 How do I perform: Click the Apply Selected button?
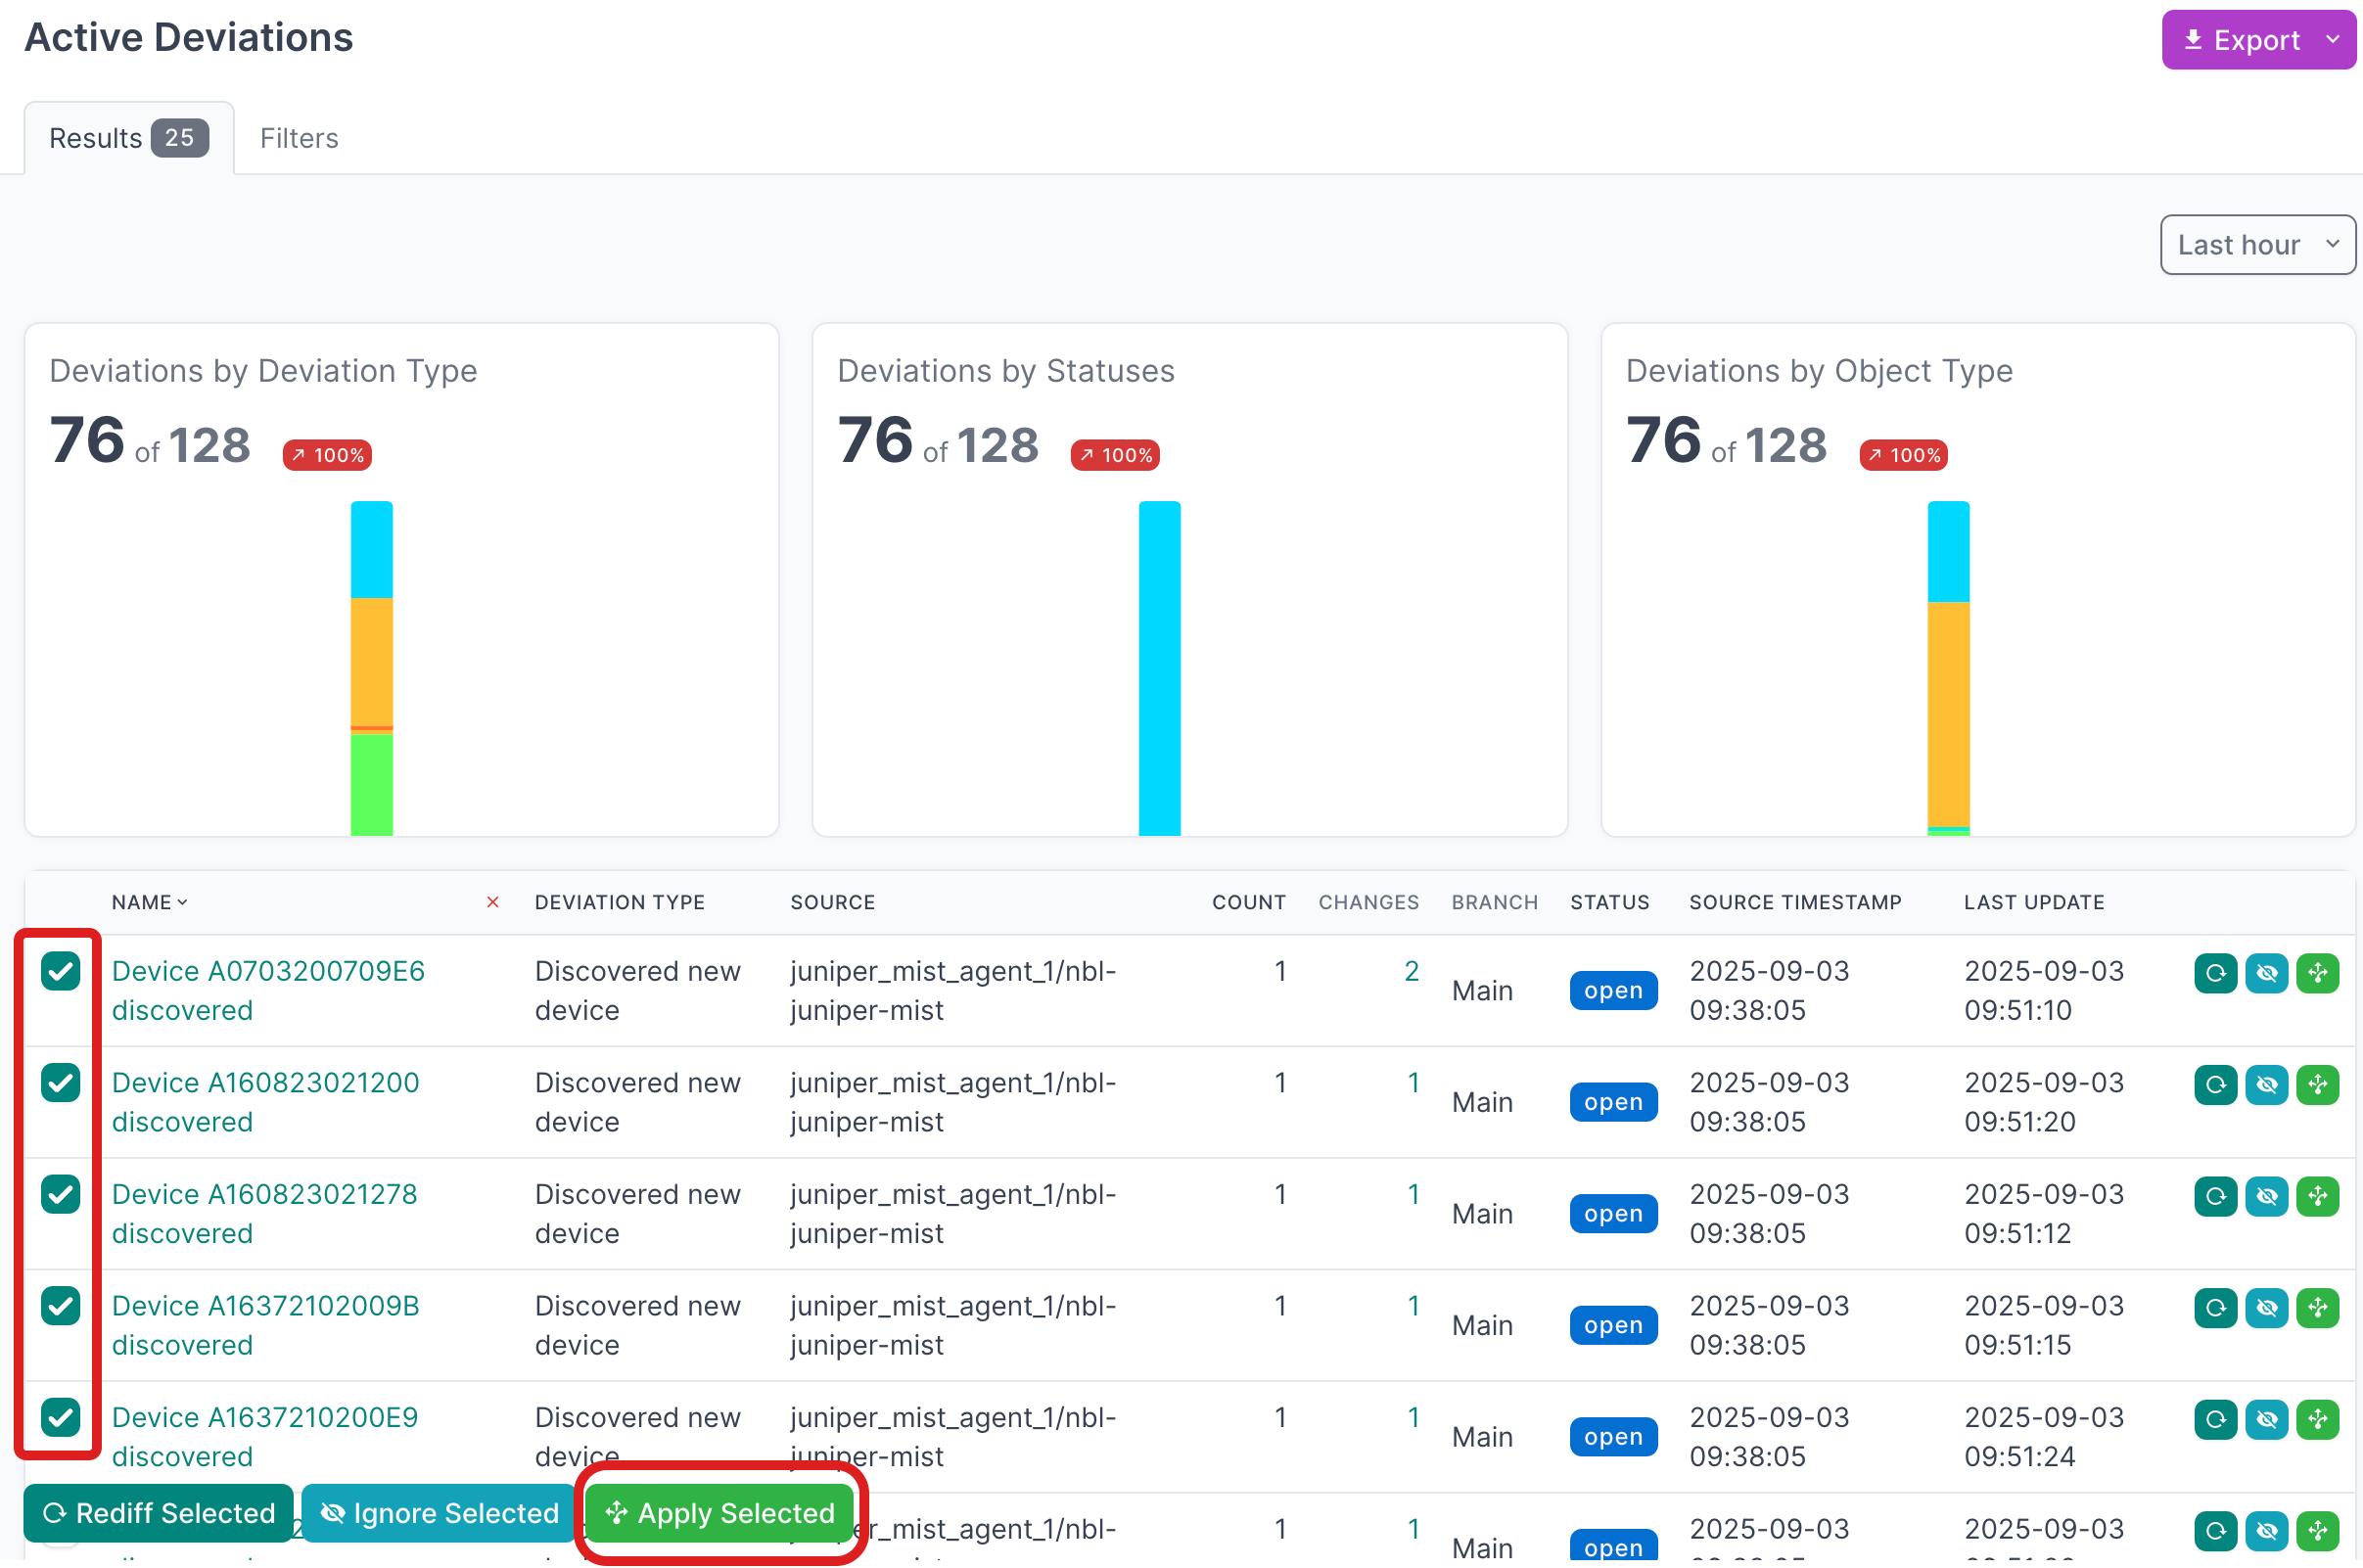[x=720, y=1513]
